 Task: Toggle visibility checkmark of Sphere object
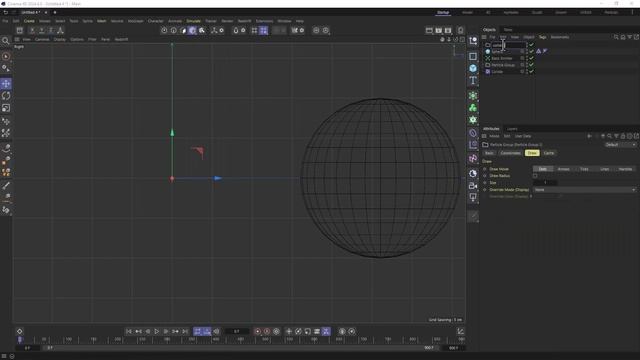coord(531,51)
